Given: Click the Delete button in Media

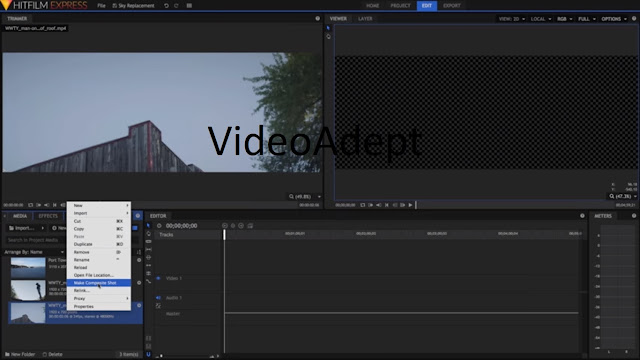Looking at the screenshot, I should 53,354.
